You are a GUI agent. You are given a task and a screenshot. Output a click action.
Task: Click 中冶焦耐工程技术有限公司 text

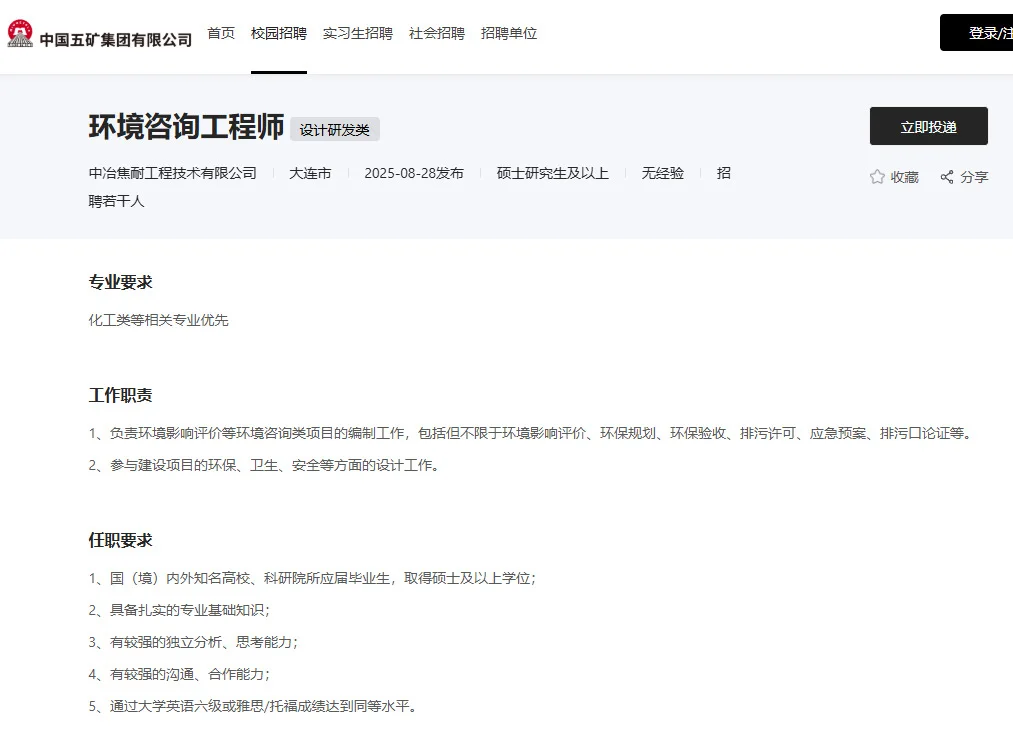coord(172,173)
